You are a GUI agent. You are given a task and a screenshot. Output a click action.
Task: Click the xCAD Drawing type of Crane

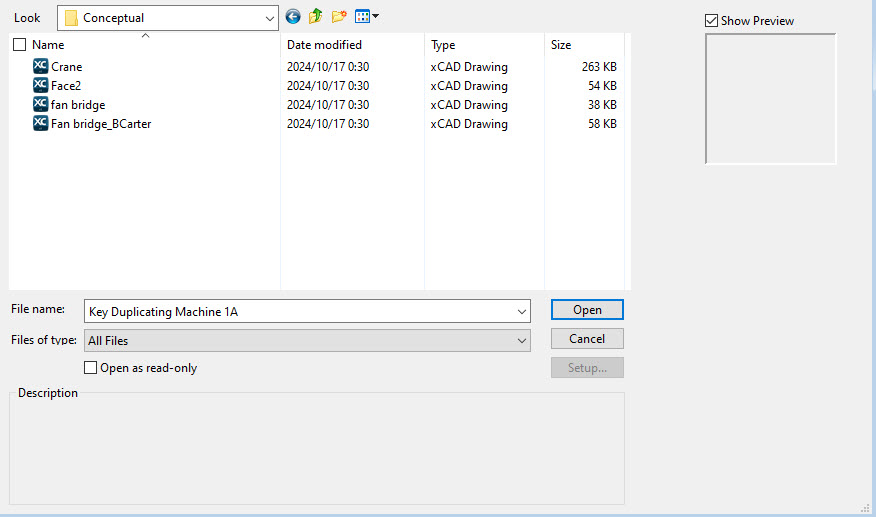click(x=469, y=67)
